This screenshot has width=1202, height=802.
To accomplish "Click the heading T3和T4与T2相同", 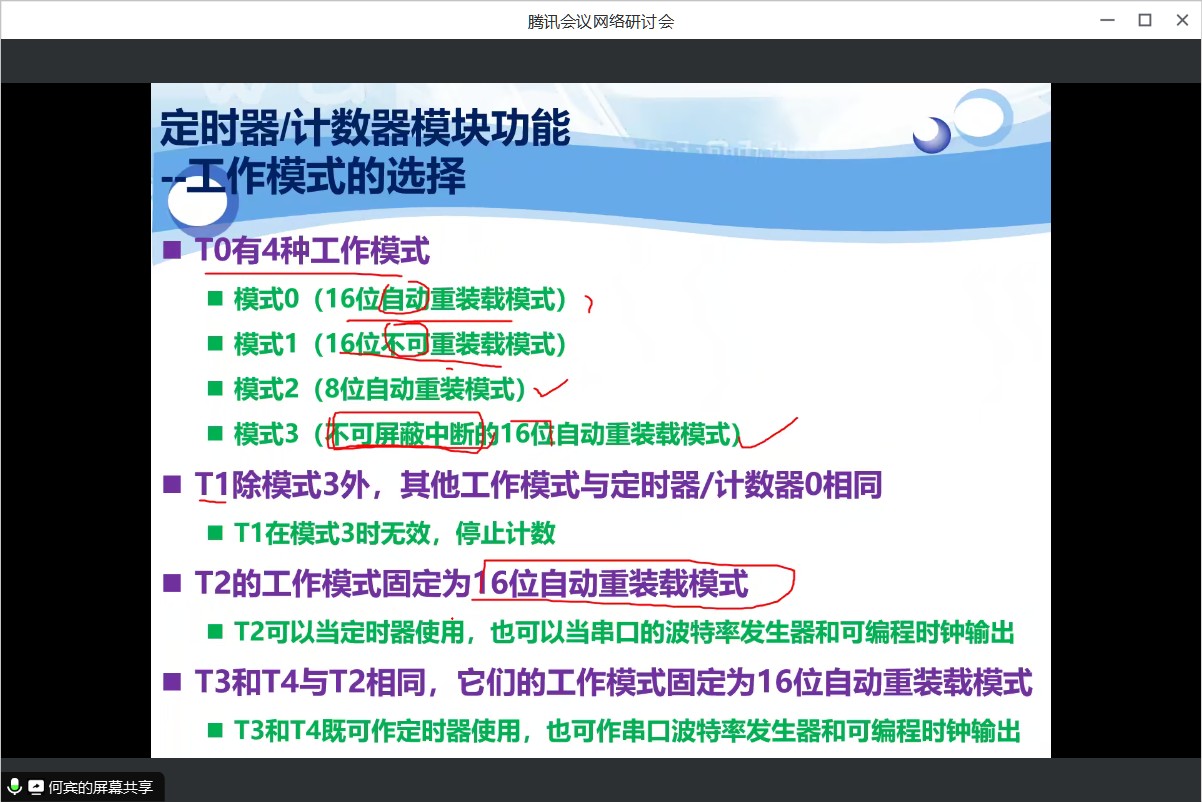I will [x=613, y=683].
